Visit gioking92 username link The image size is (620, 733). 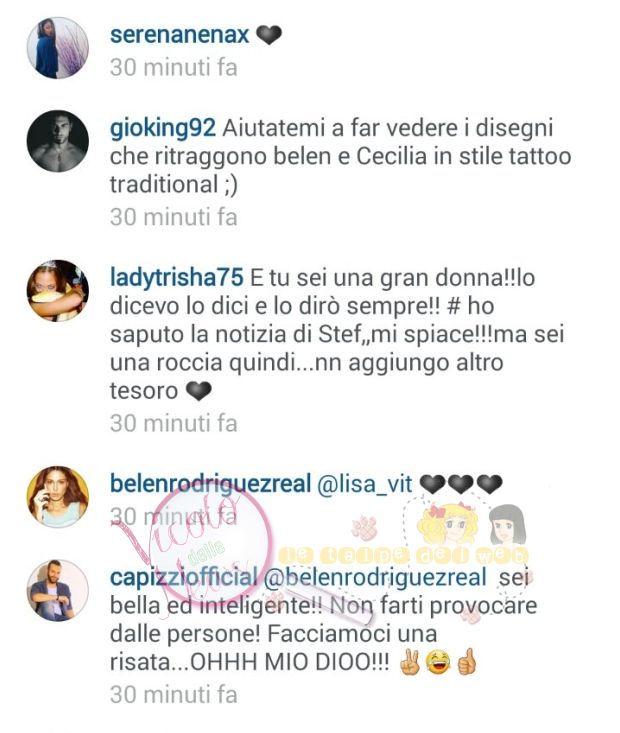(163, 129)
